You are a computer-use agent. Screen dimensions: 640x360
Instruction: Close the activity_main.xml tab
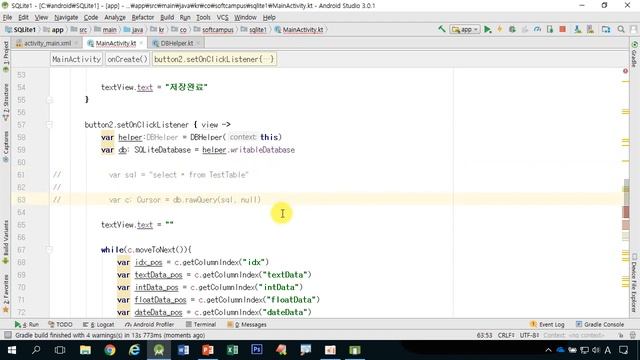76,43
